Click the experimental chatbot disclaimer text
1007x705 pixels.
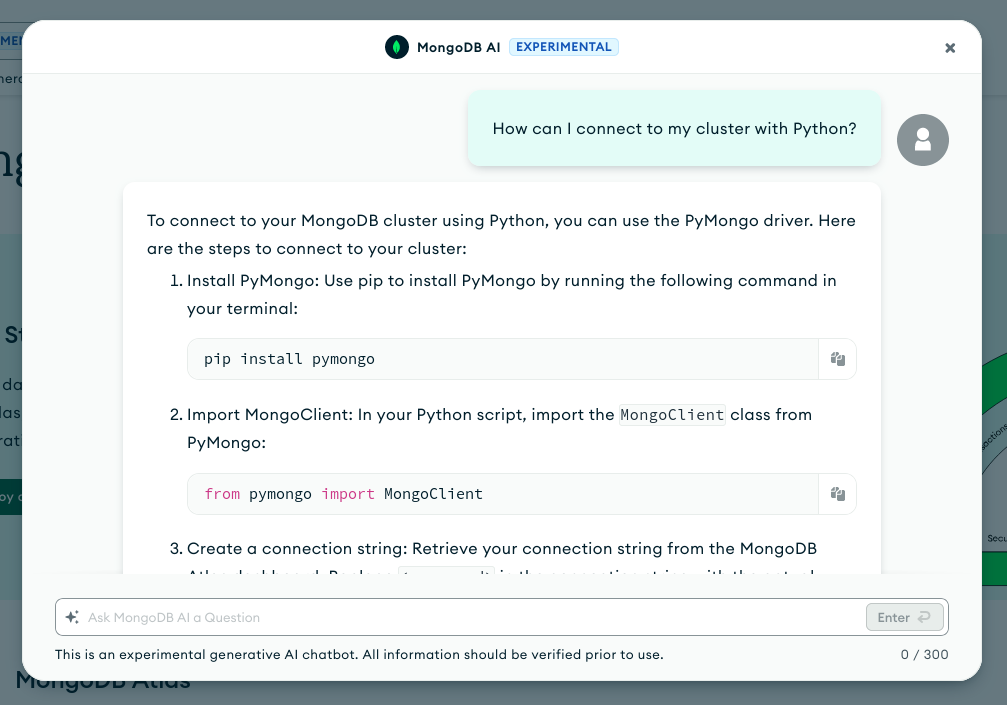[359, 654]
